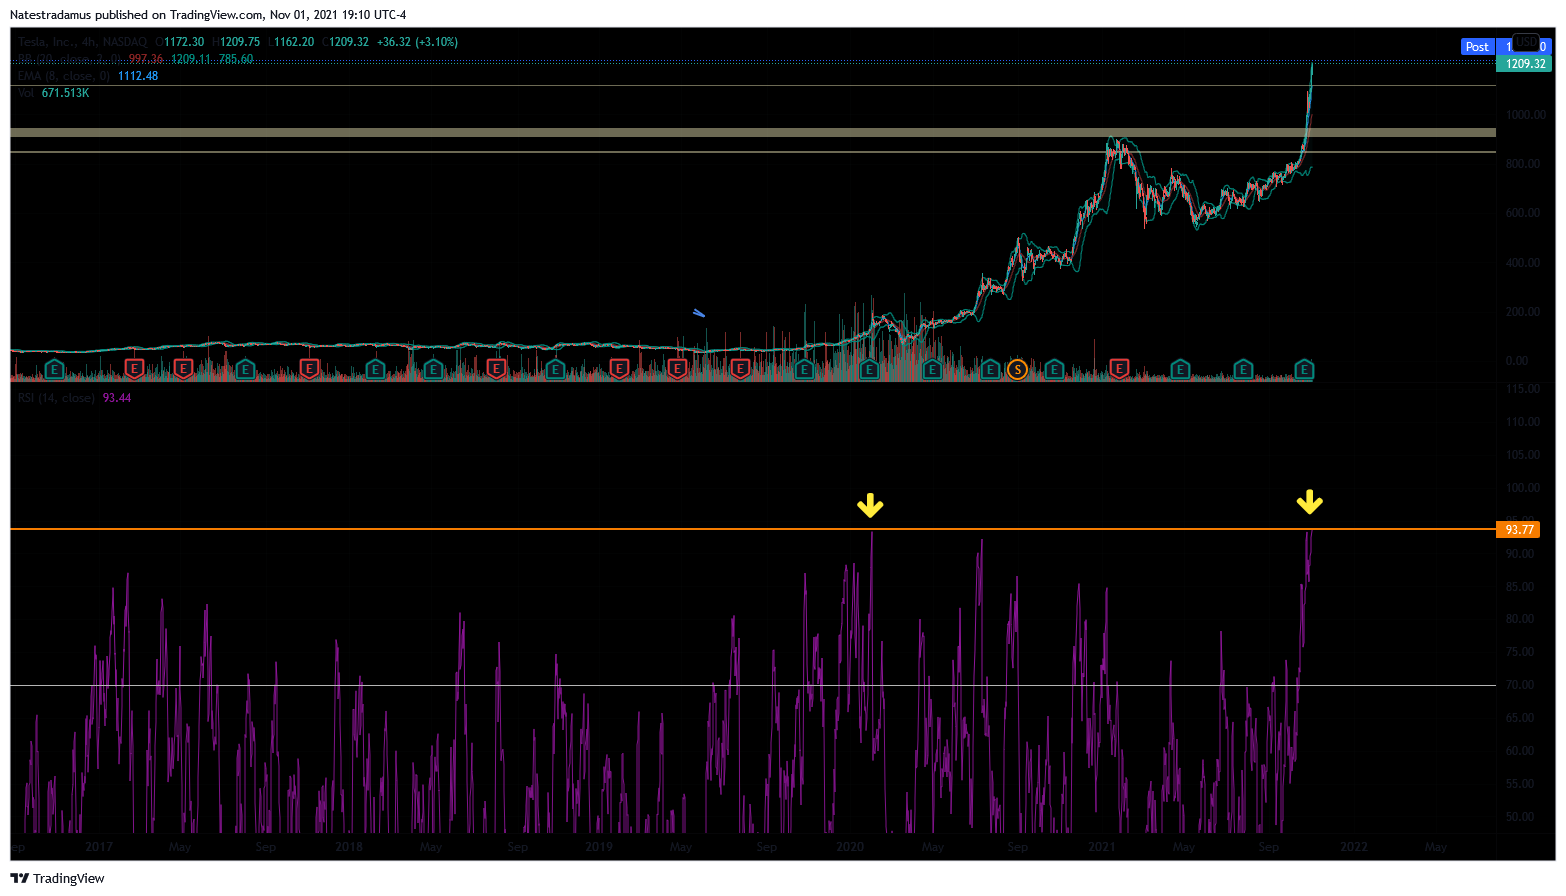The image size is (1566, 896).
Task: Click the RSI value 93.44 in legend
Action: [117, 398]
